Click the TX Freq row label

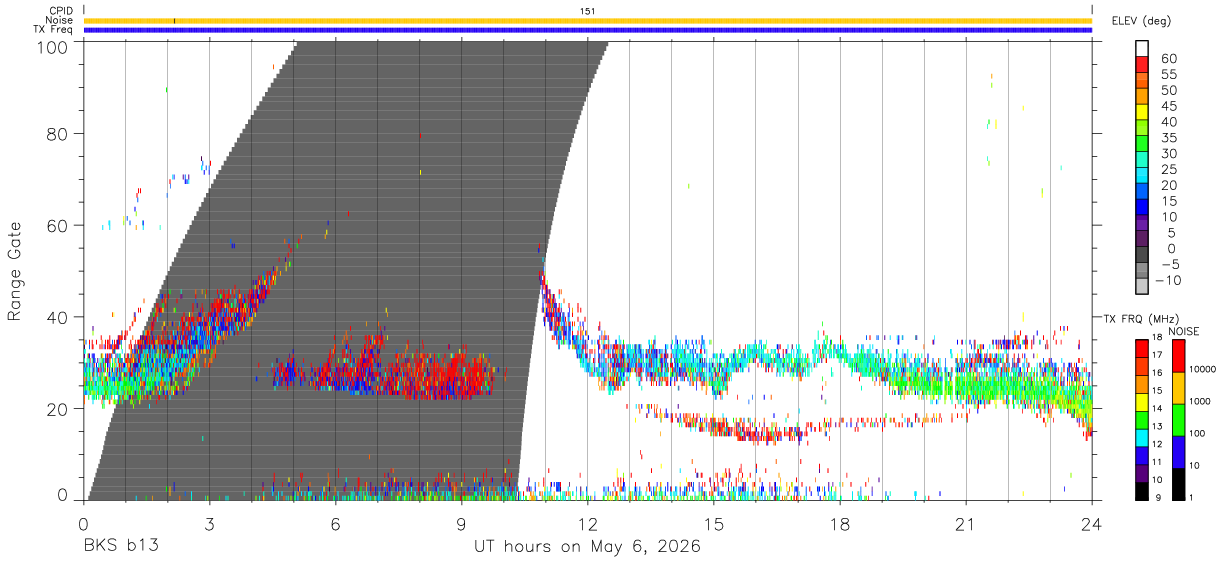(x=53, y=30)
